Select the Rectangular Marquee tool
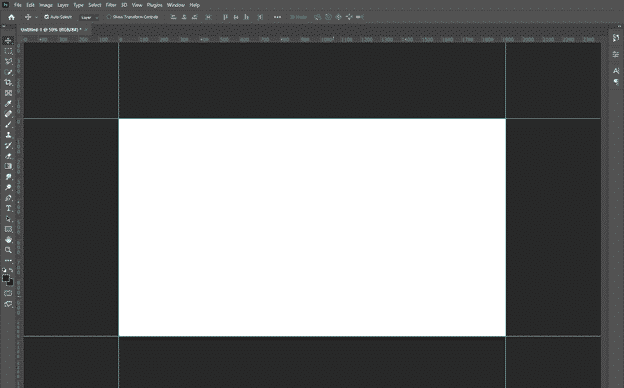624x388 pixels. click(8, 51)
